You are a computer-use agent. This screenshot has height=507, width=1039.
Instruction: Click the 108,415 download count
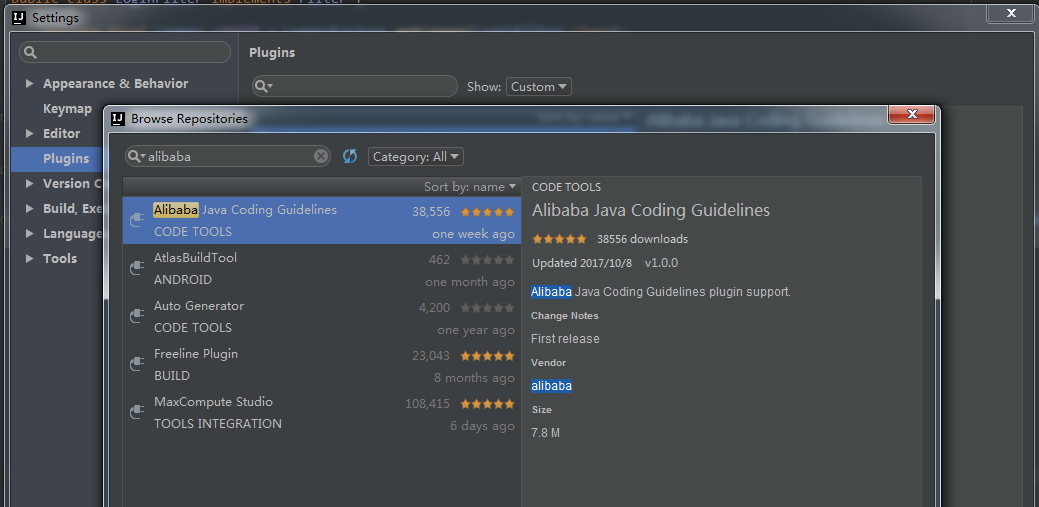(x=427, y=404)
